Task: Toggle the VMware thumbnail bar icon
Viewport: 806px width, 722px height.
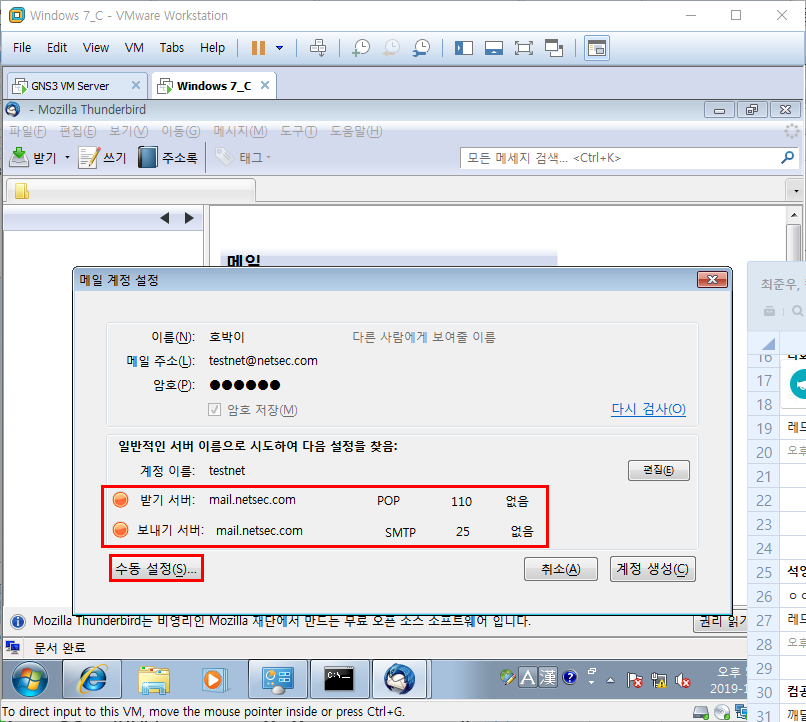Action: [x=493, y=48]
